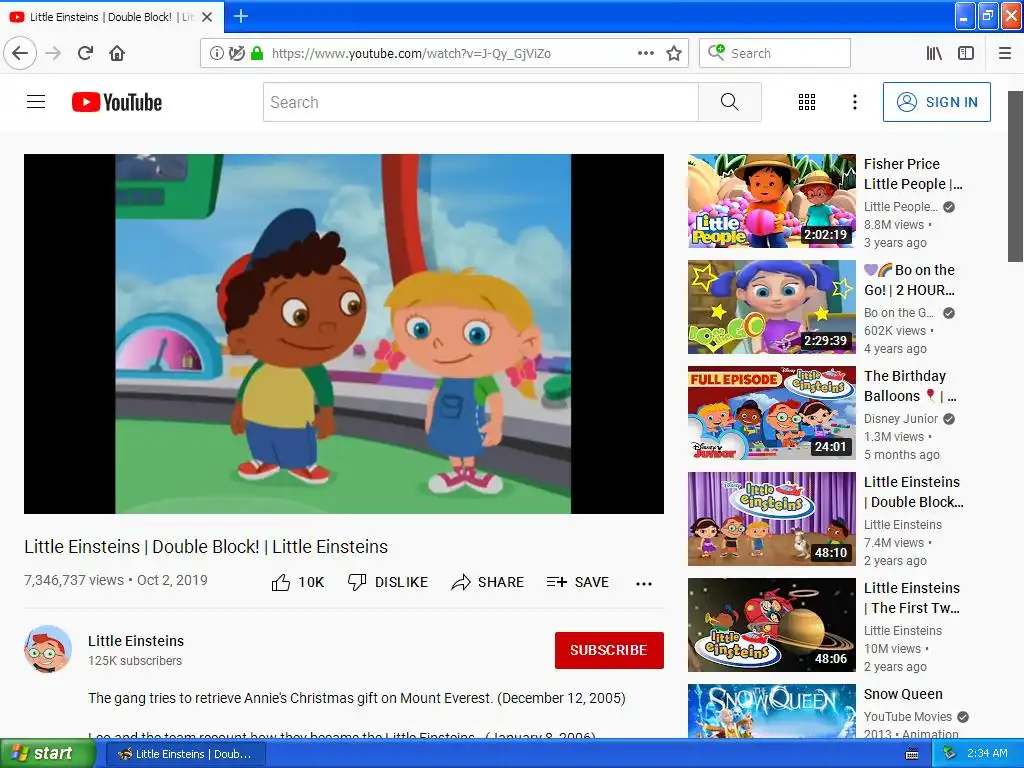Click the 7,346,737 views count text
Image resolution: width=1024 pixels, height=768 pixels.
[x=74, y=580]
